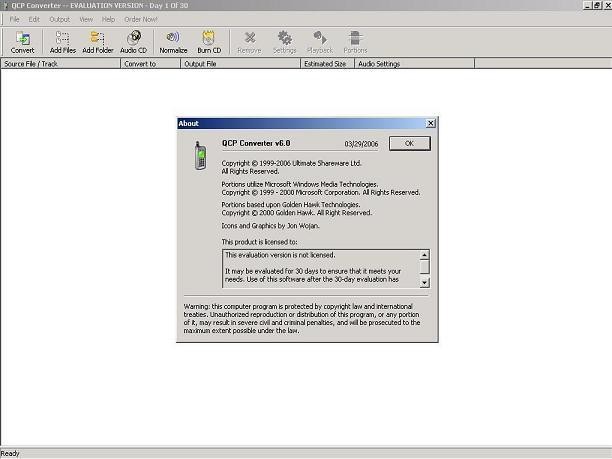Sort by Estimated Size column header

[x=328, y=64]
